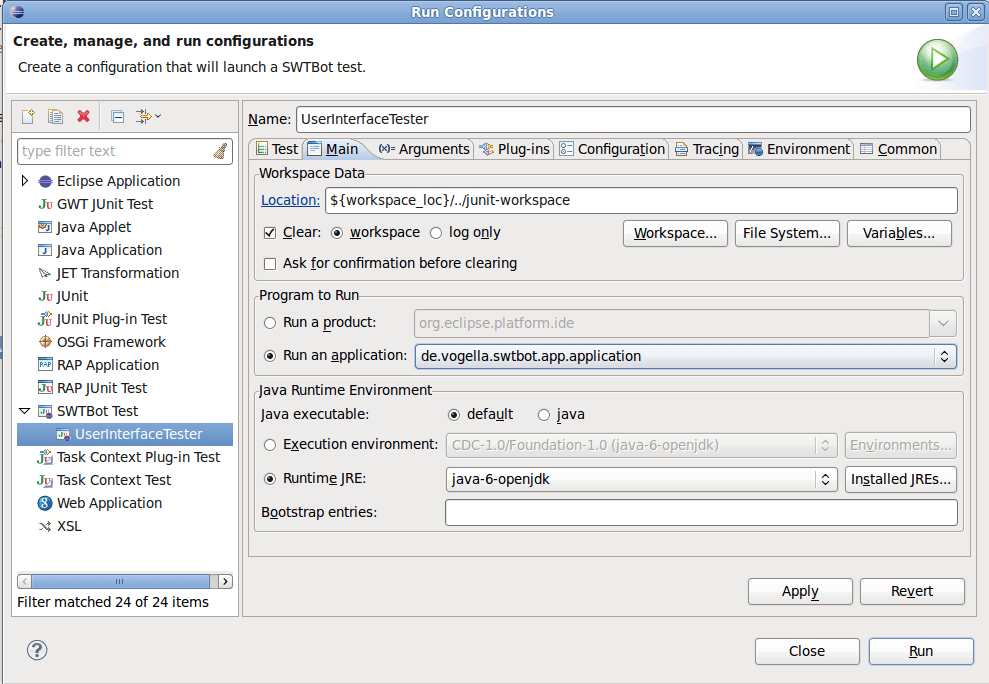Click the Revert button
Viewport: 989px width, 684px height.
pyautogui.click(x=912, y=591)
